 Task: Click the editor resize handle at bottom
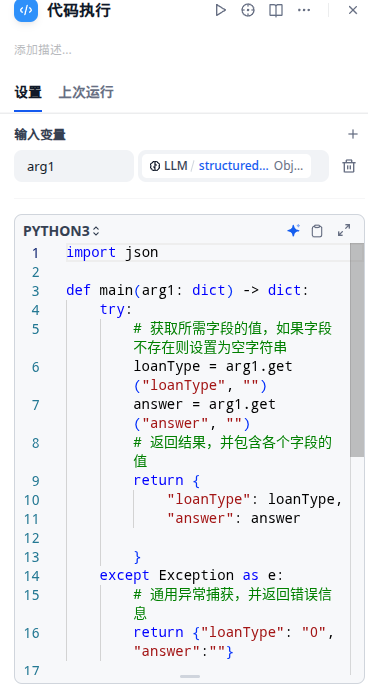(190, 676)
